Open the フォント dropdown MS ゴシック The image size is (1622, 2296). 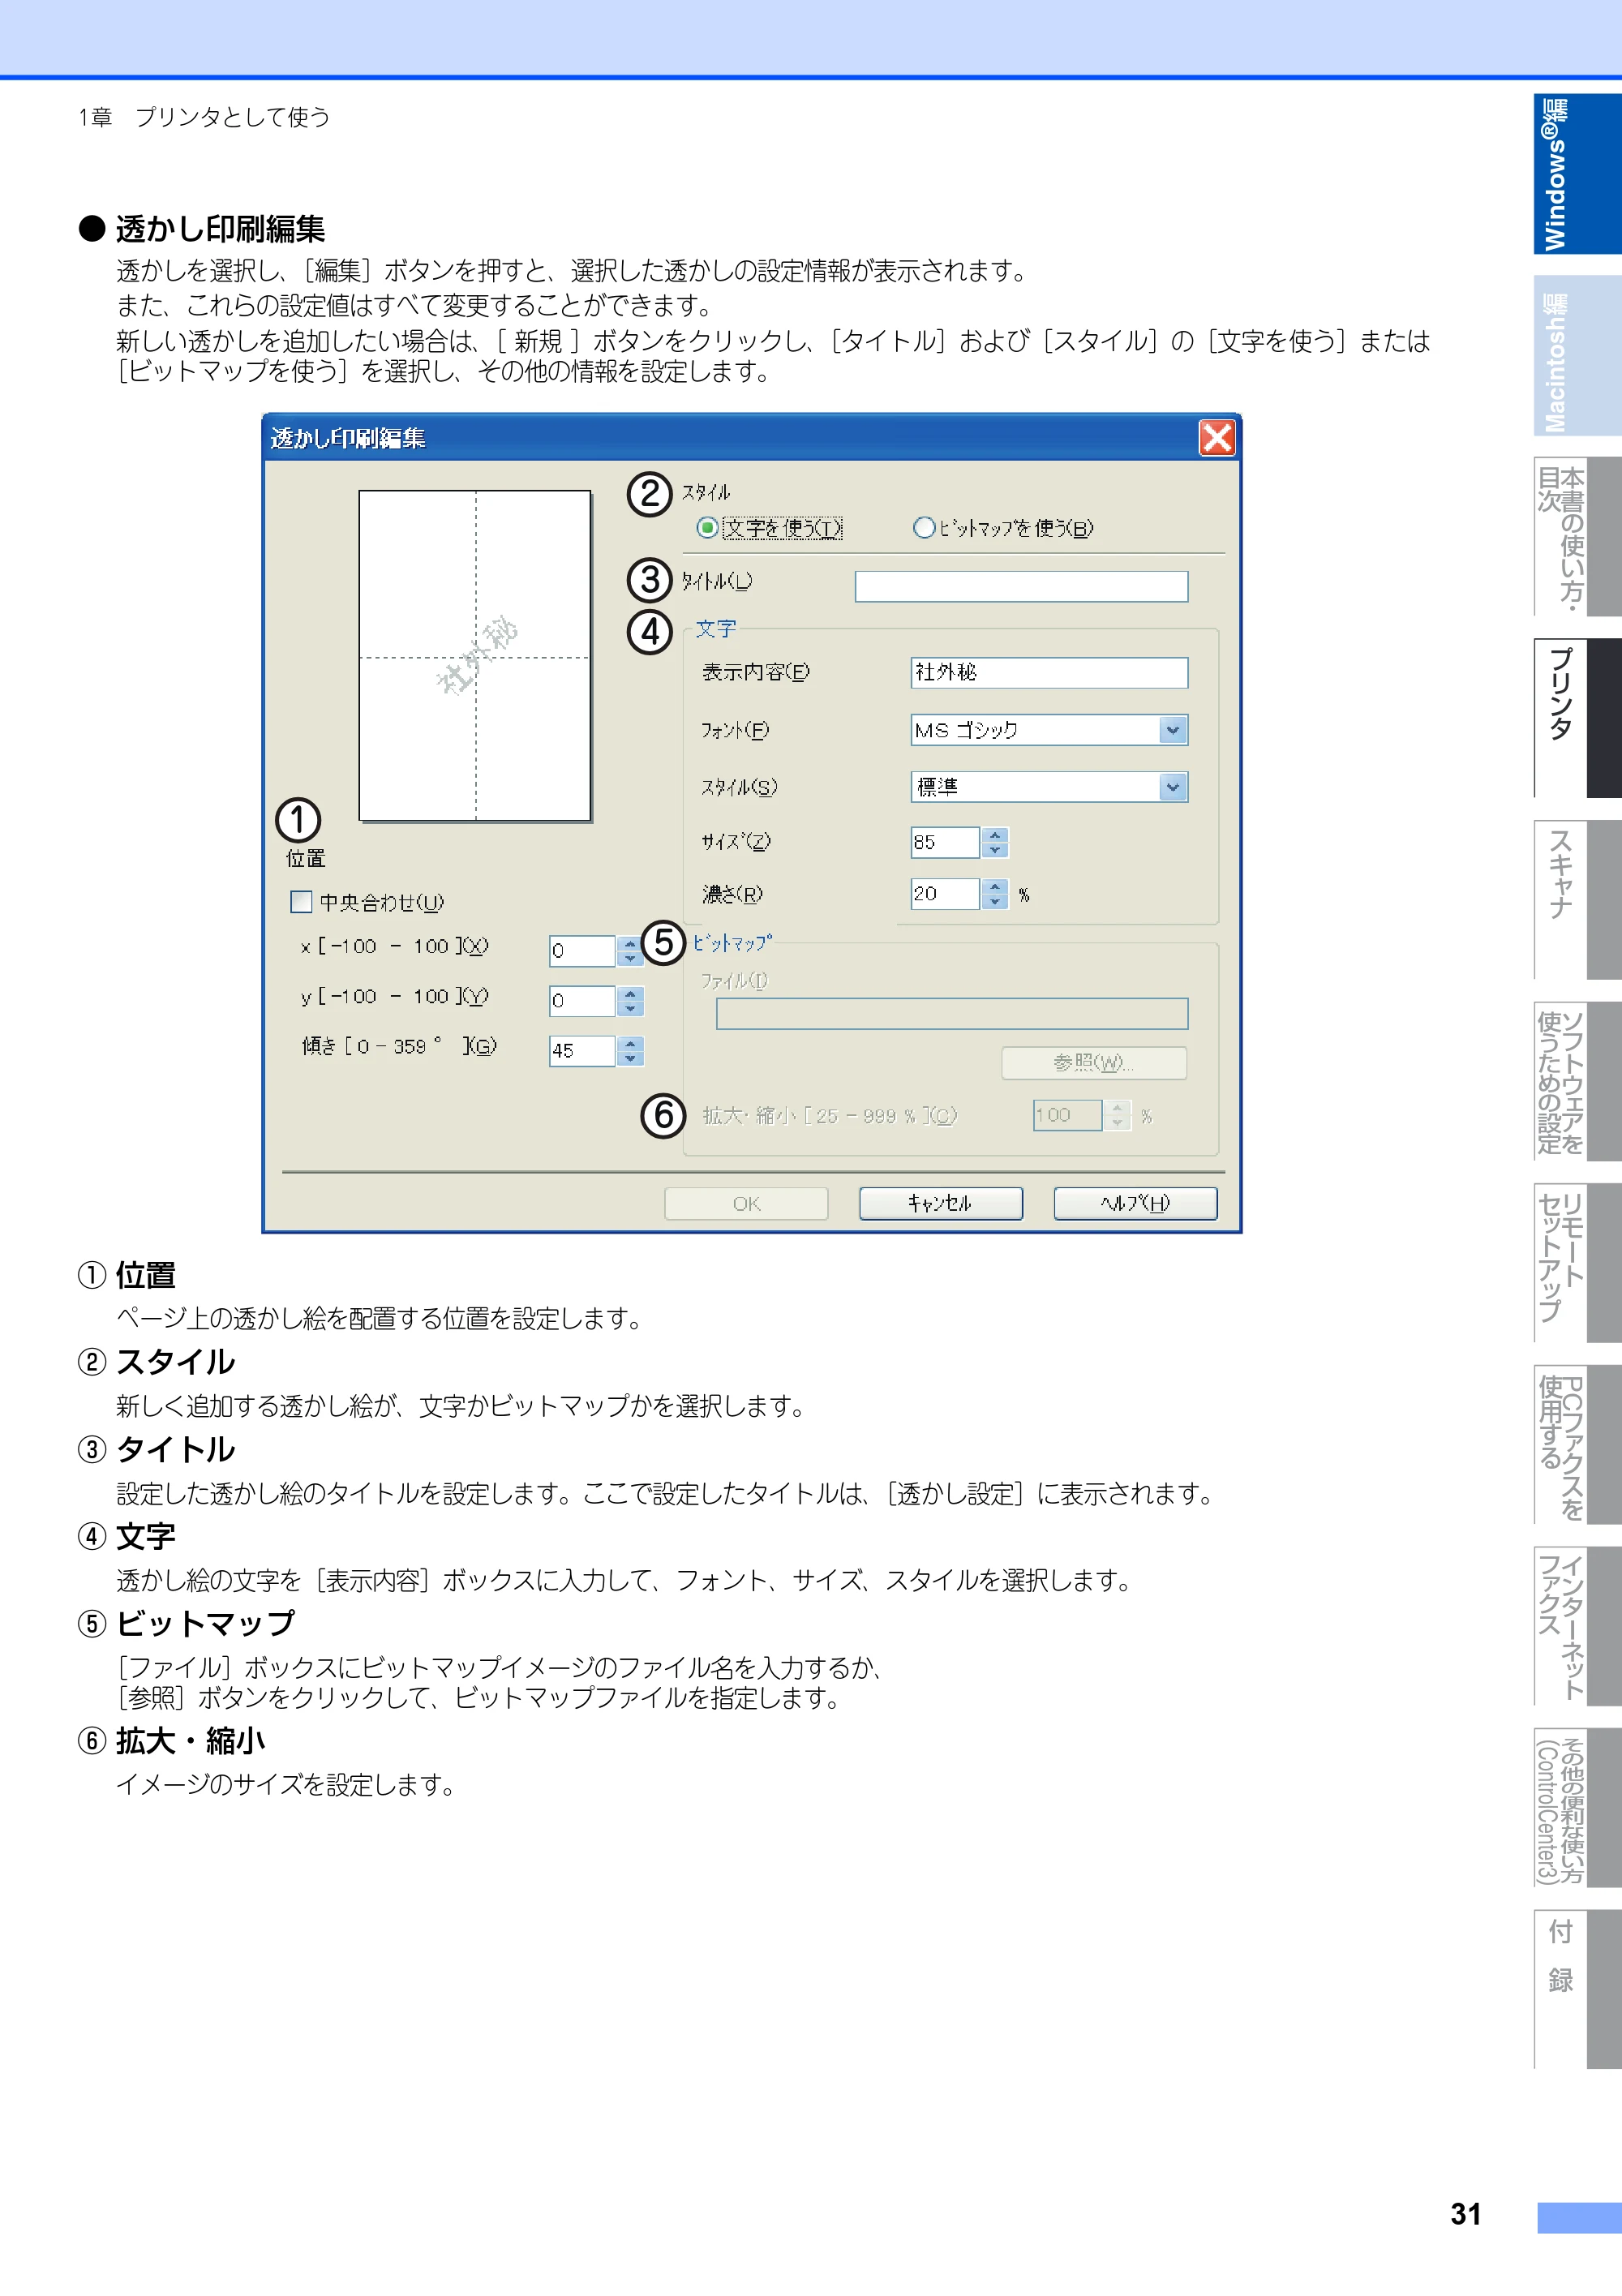[x=1173, y=730]
